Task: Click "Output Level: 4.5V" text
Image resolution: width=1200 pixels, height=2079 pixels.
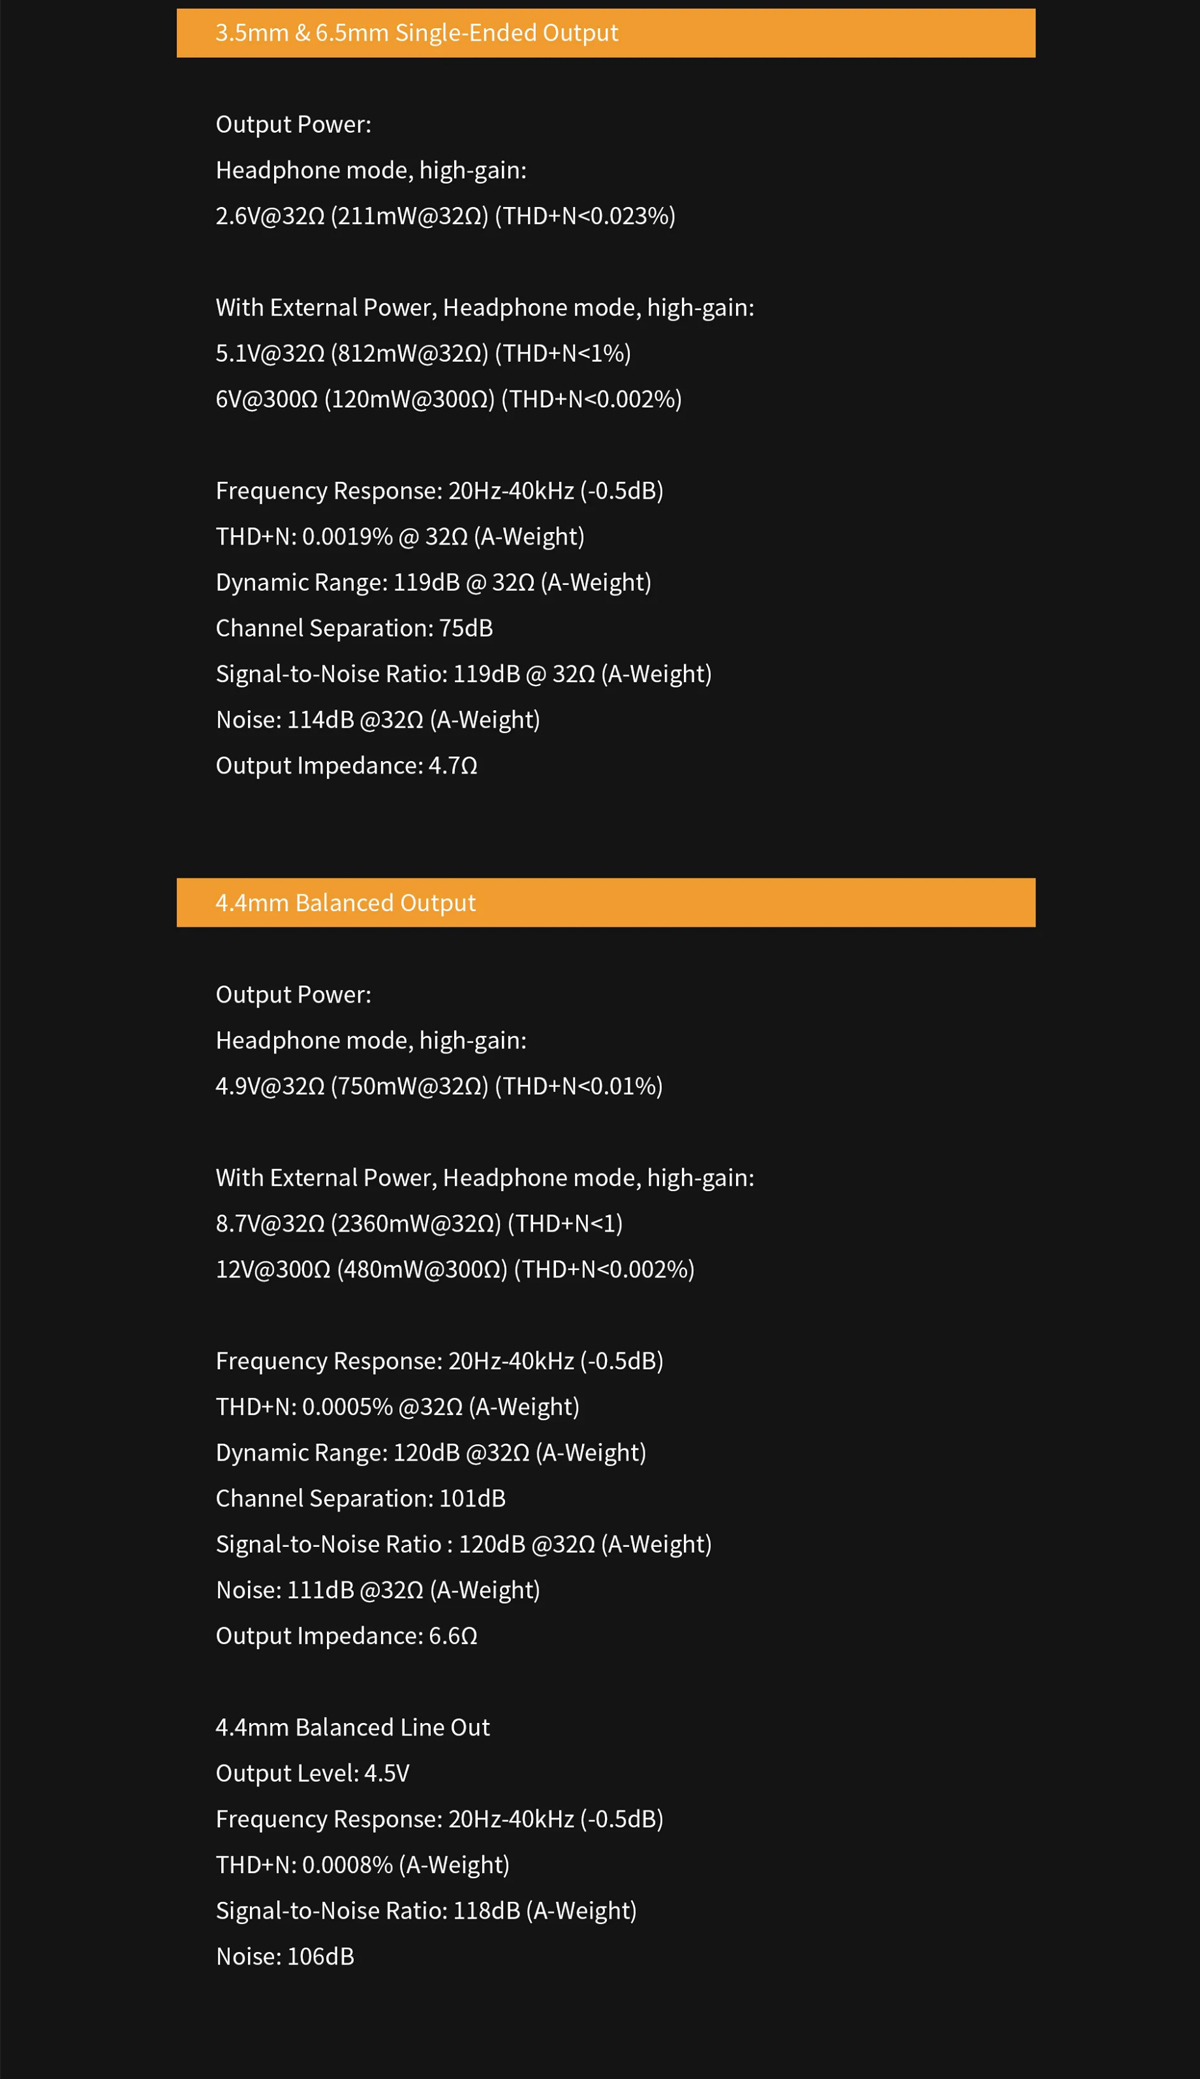Action: (x=313, y=1774)
